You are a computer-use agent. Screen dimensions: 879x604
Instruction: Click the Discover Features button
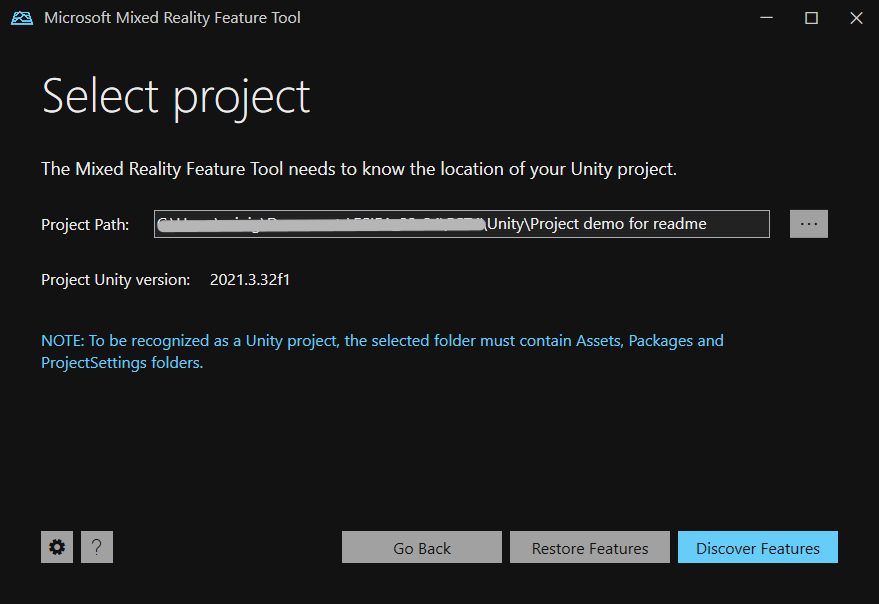pos(757,548)
